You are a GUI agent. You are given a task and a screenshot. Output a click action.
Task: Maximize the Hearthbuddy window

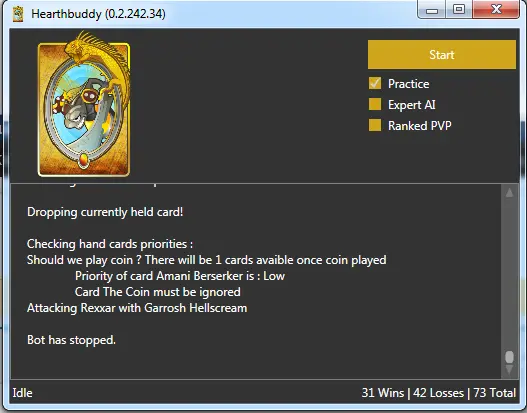(459, 9)
